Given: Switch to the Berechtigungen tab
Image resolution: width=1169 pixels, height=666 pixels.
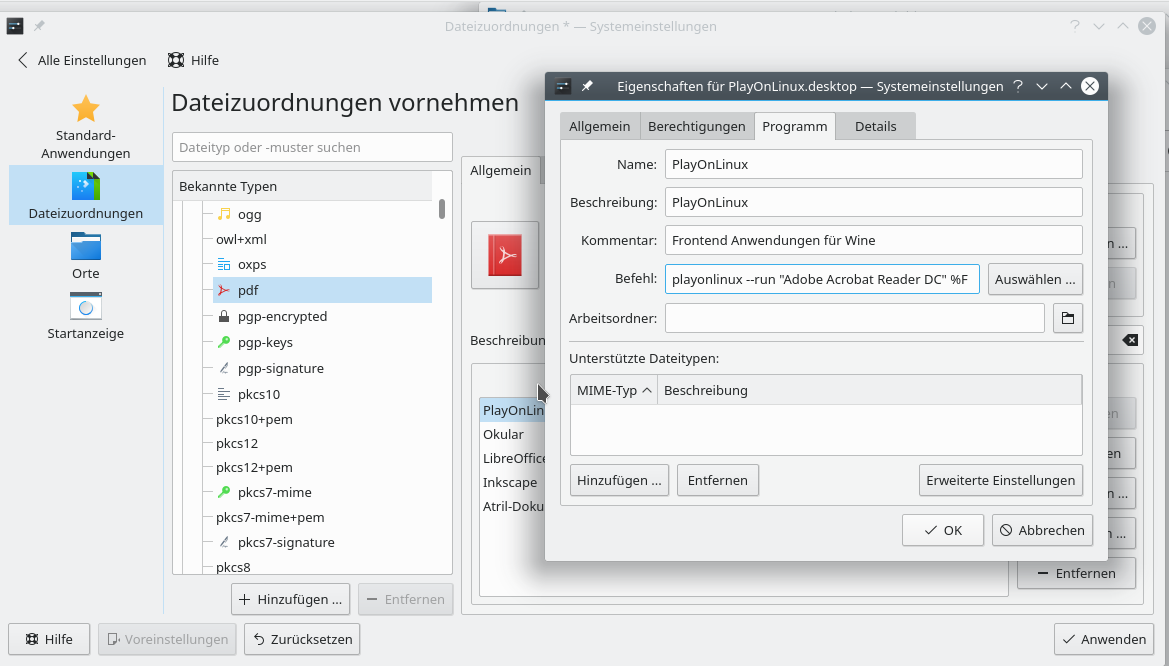Looking at the screenshot, I should click(696, 126).
